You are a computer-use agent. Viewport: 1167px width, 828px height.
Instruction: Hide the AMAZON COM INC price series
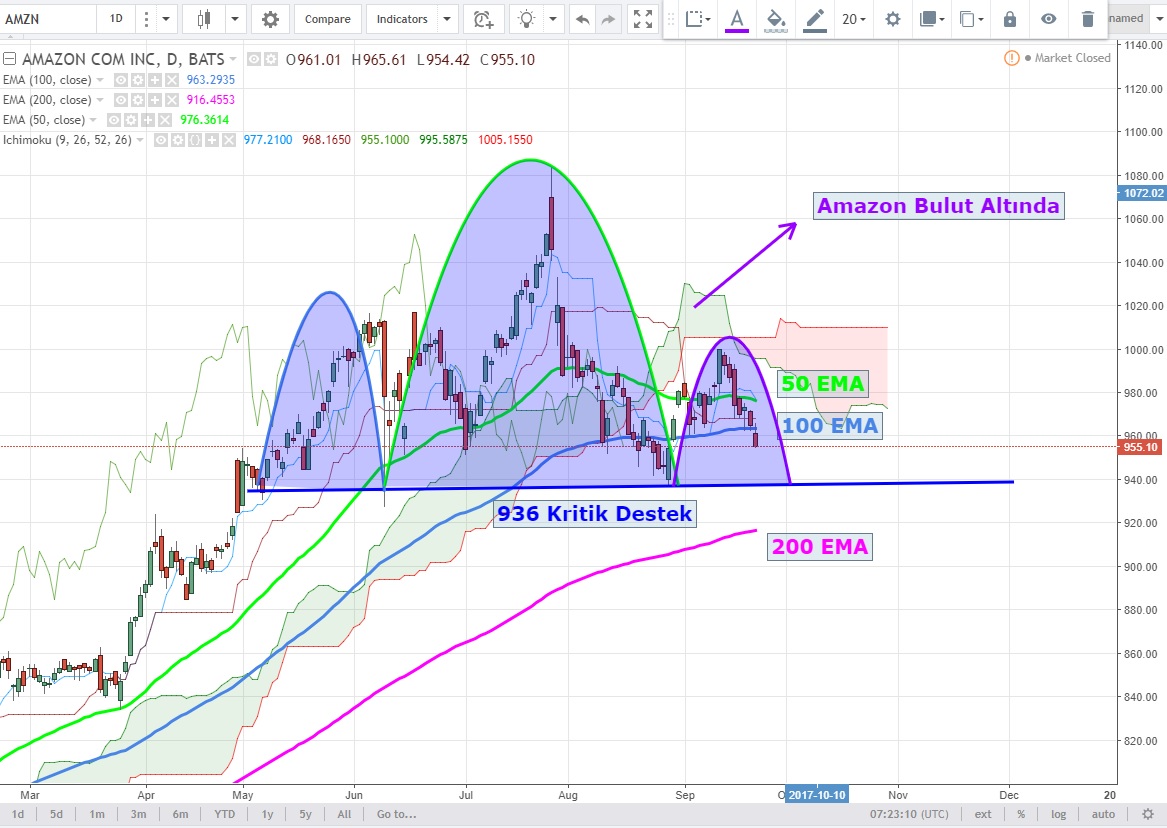click(x=255, y=60)
